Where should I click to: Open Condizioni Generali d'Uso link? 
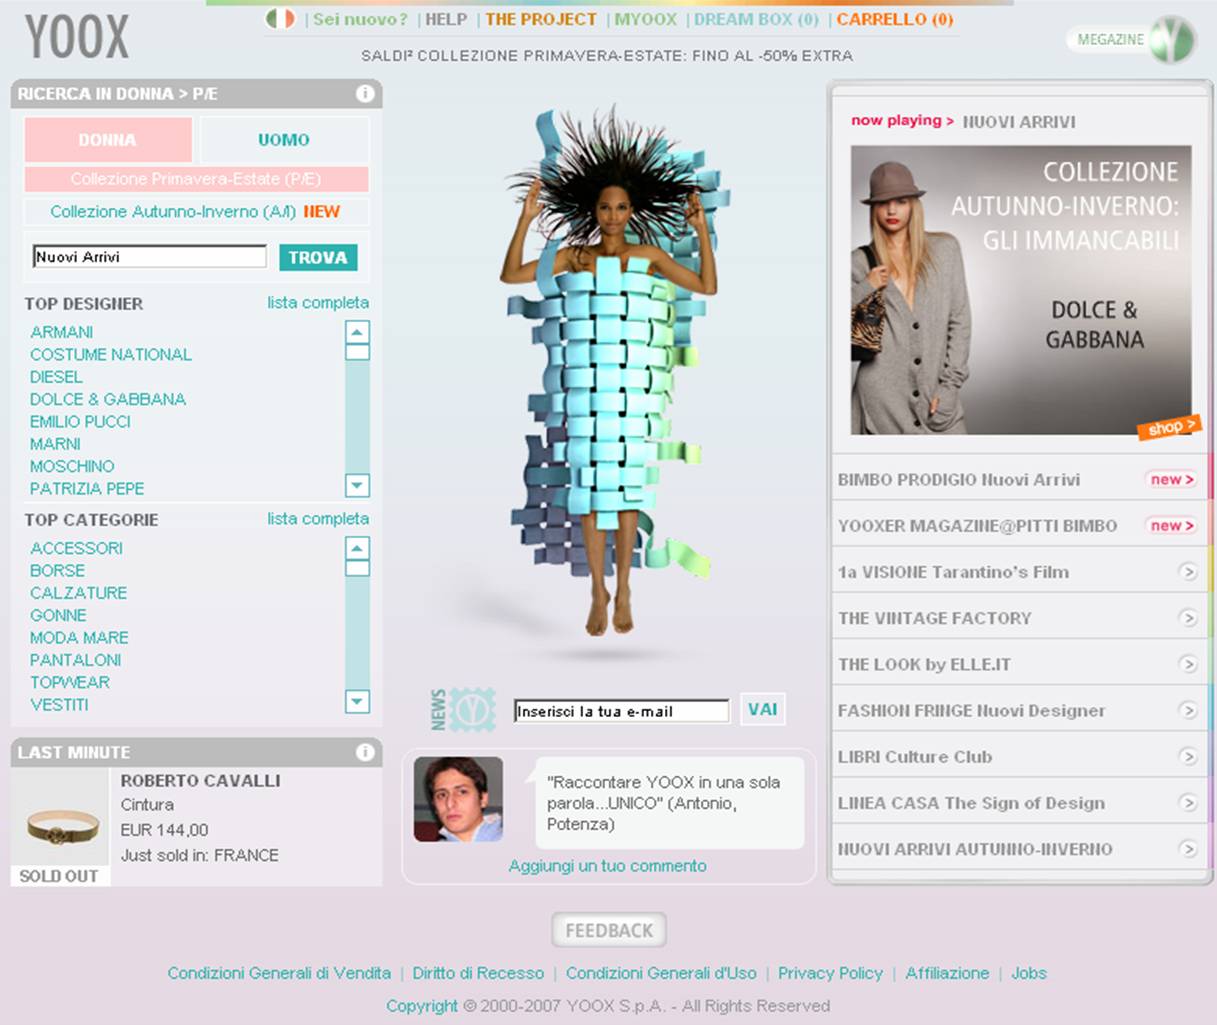click(x=661, y=973)
